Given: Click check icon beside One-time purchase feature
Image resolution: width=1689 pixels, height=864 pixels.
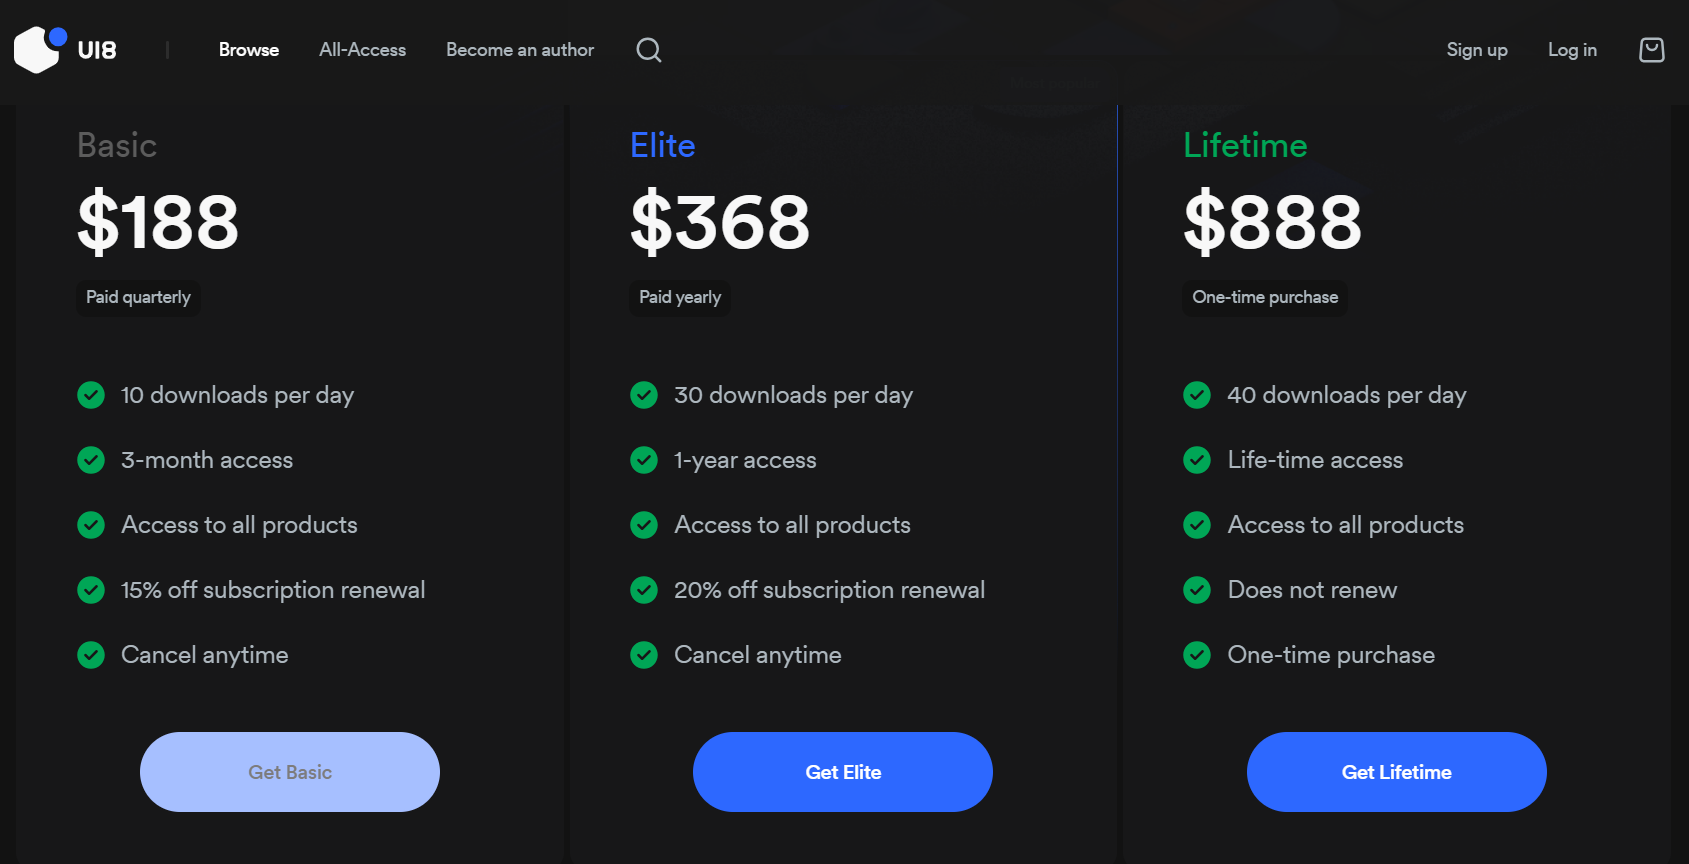Looking at the screenshot, I should point(1197,655).
